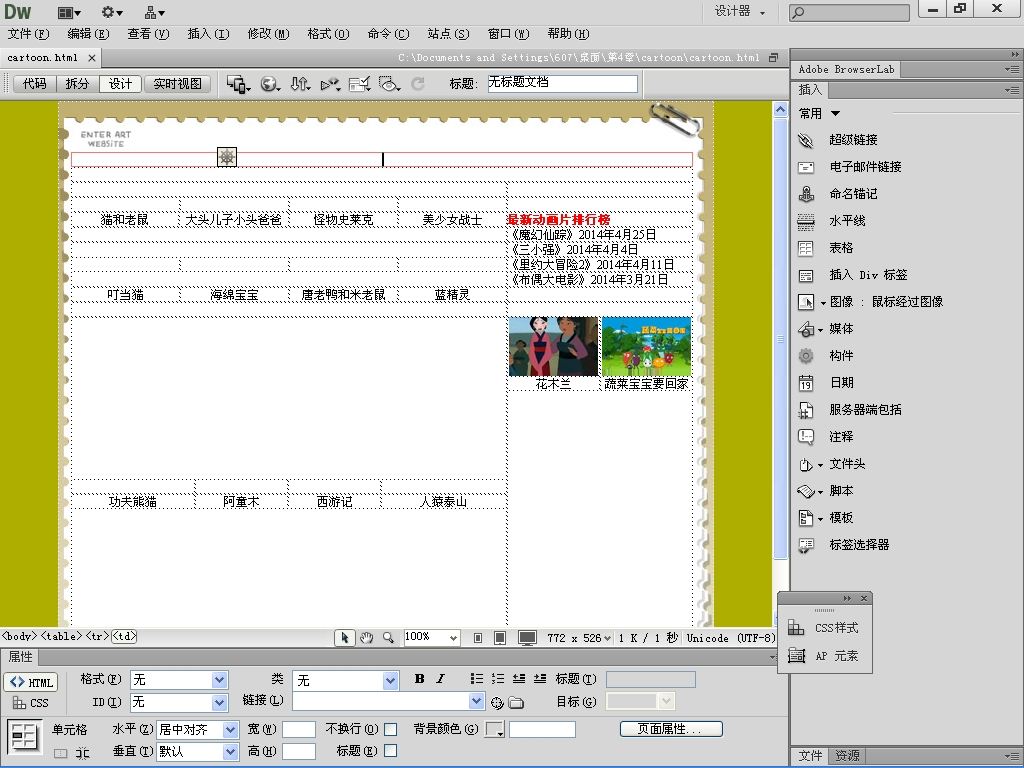Click the cell Width (宽) field
This screenshot has width=1024, height=768.
click(x=298, y=729)
